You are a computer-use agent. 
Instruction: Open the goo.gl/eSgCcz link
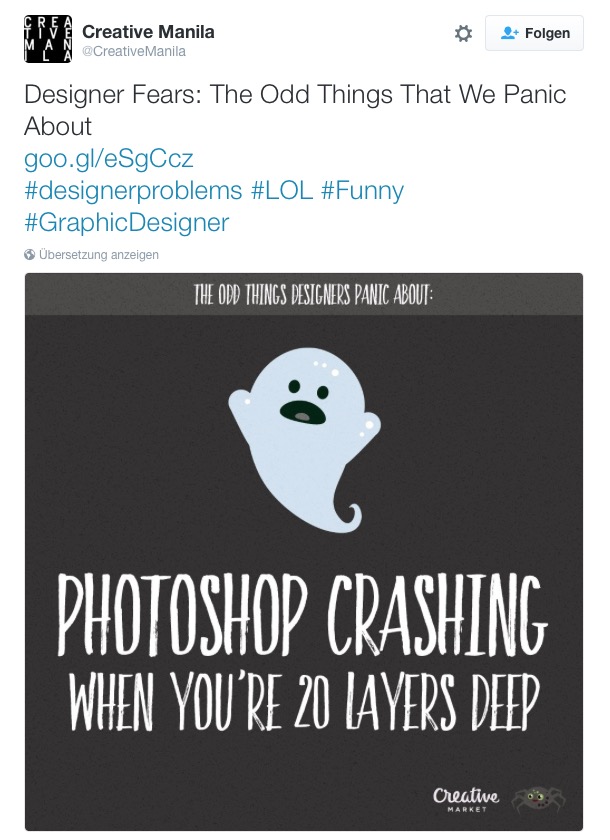[108, 158]
